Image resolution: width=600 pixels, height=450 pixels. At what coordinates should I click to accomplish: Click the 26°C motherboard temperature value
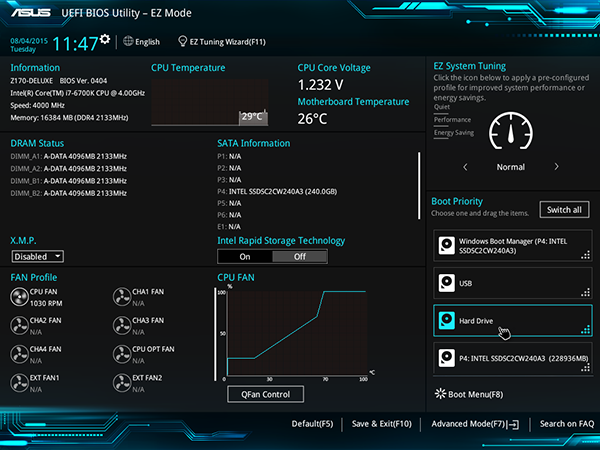[313, 119]
